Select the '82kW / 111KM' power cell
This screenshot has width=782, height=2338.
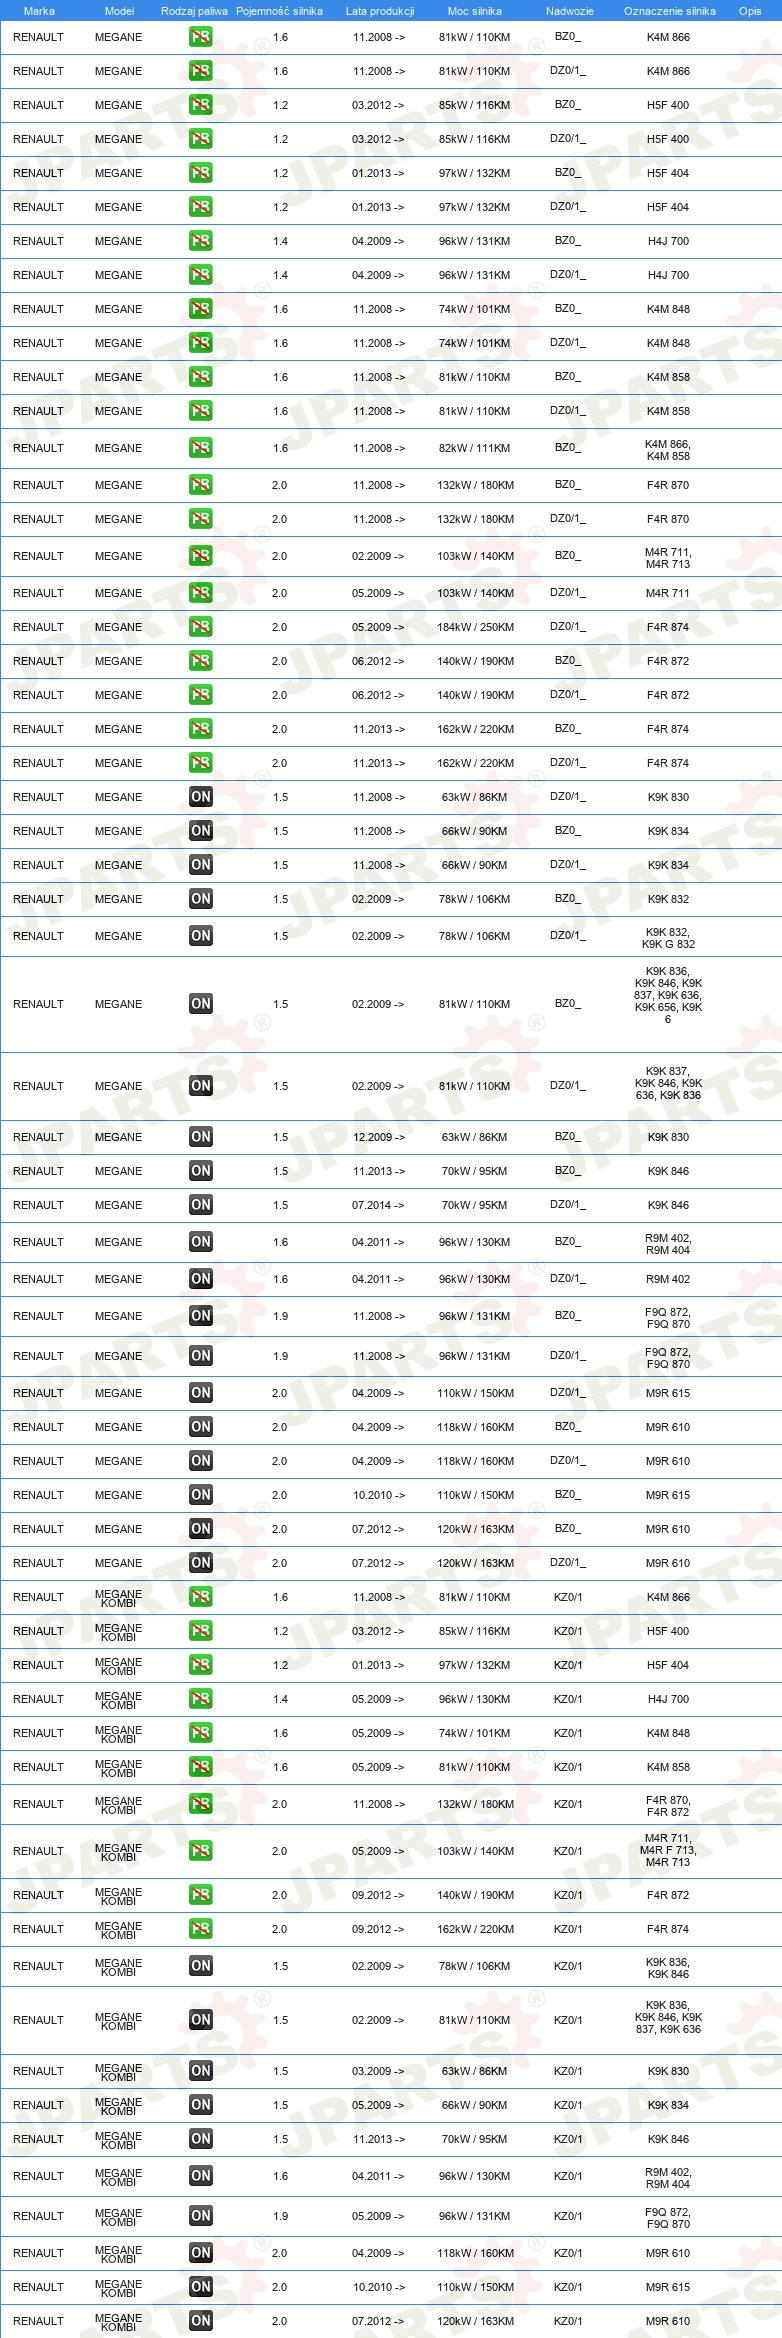475,448
